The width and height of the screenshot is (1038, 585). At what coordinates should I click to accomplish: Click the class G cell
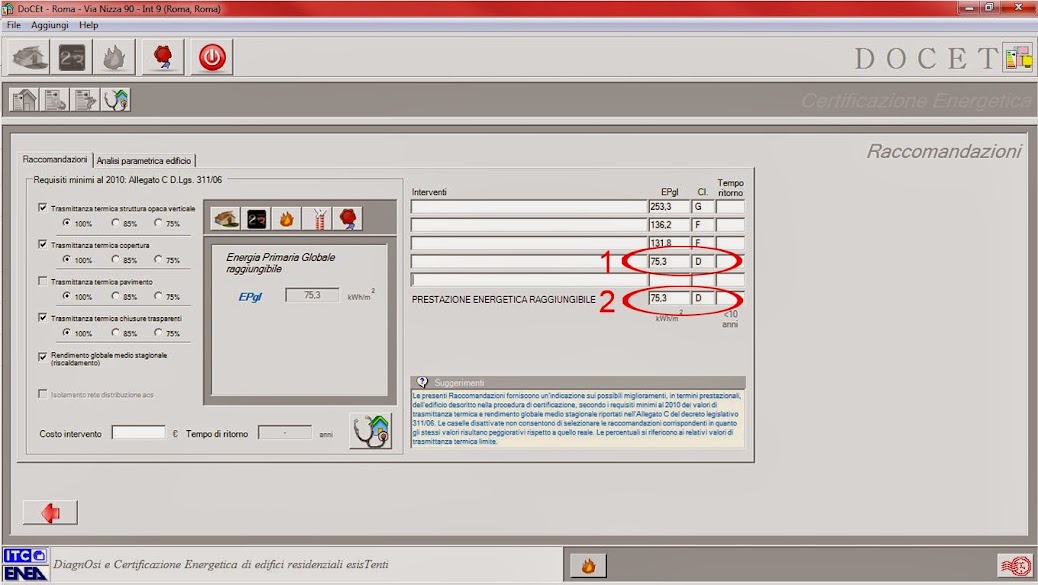pos(703,207)
